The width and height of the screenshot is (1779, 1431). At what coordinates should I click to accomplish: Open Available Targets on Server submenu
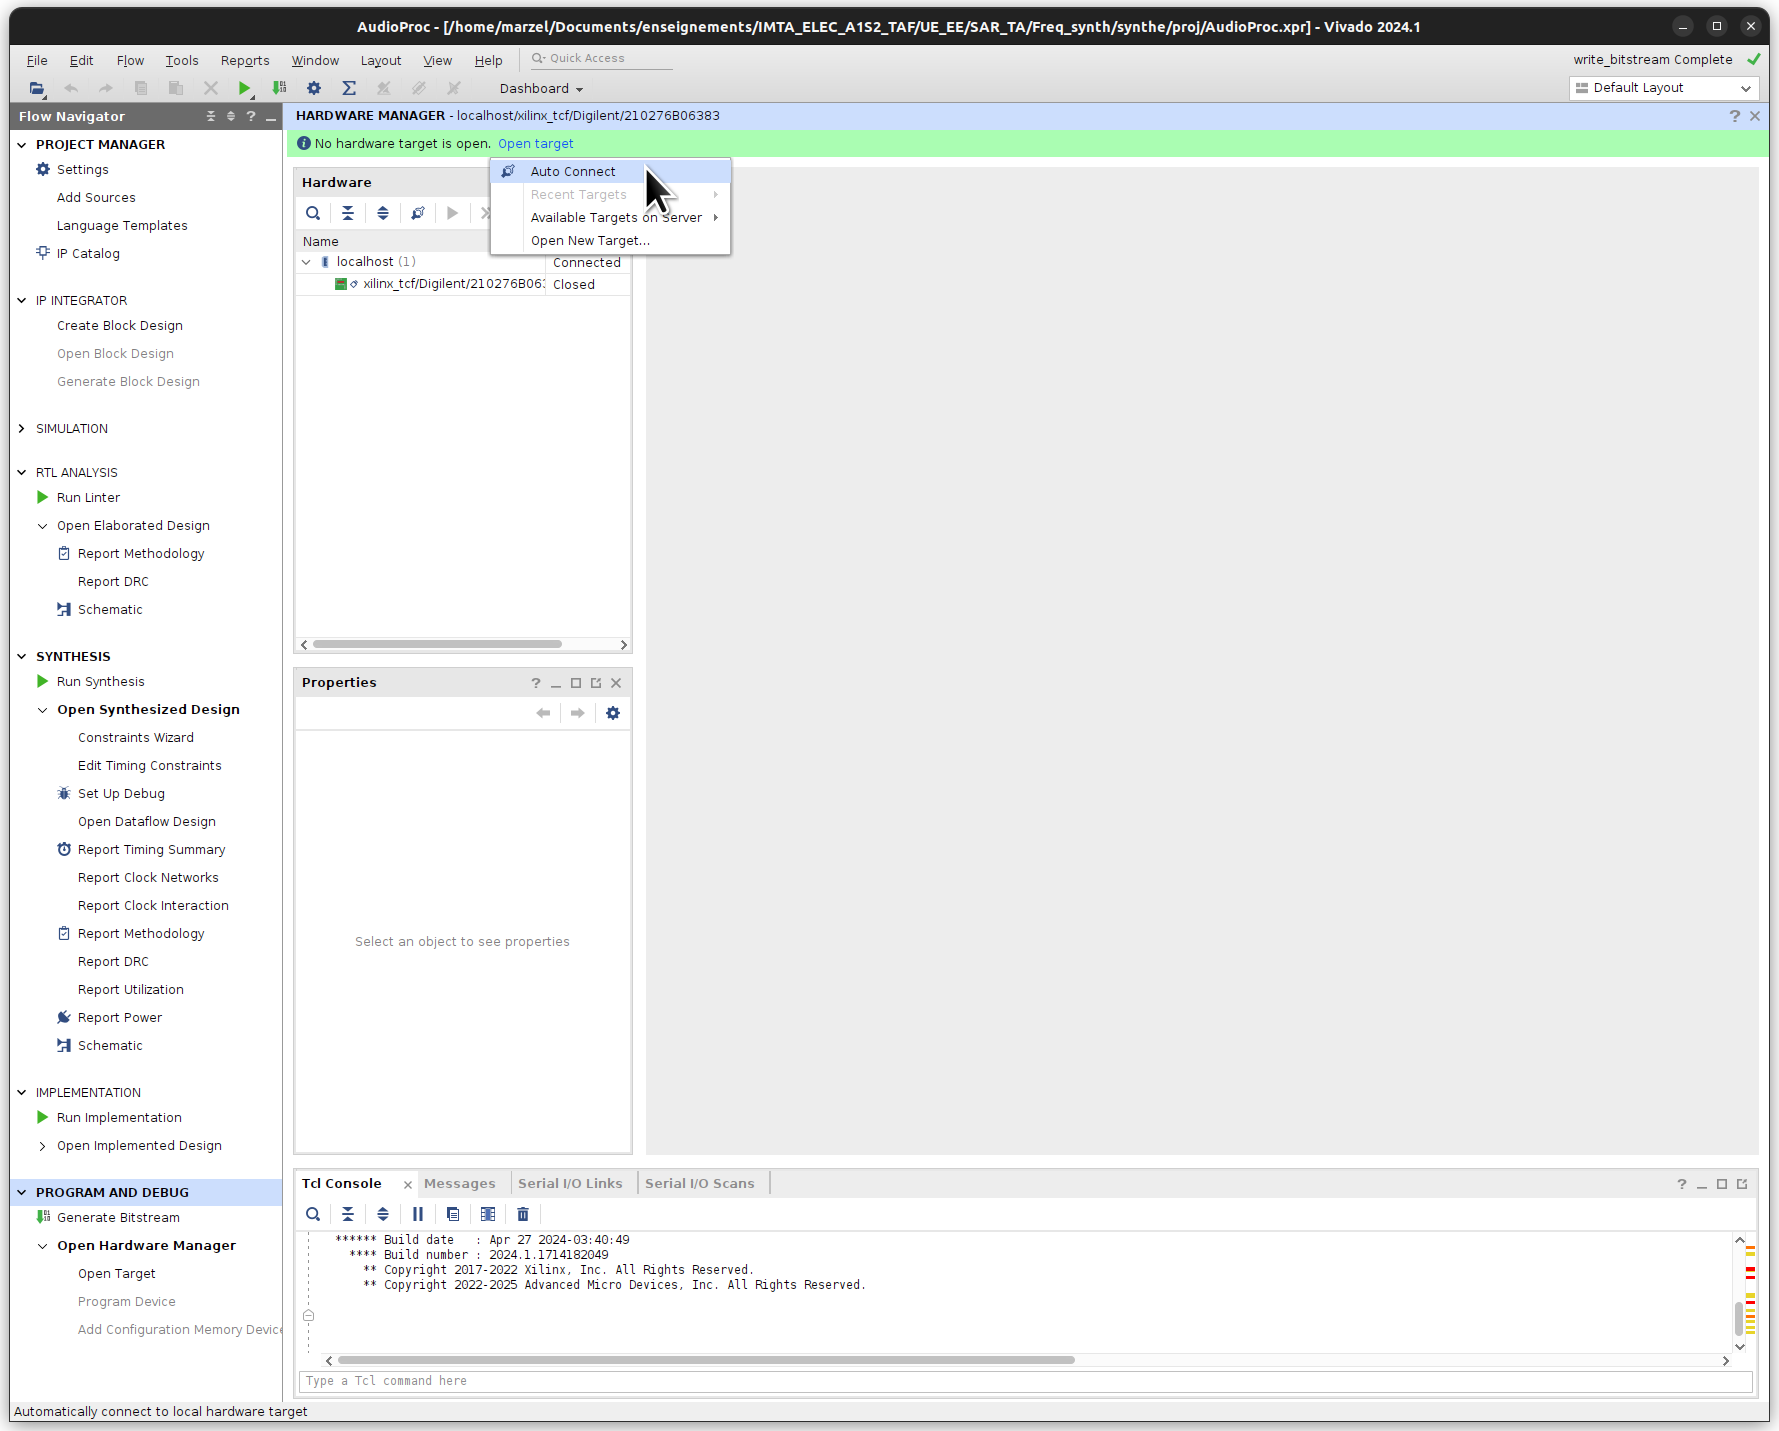610,217
